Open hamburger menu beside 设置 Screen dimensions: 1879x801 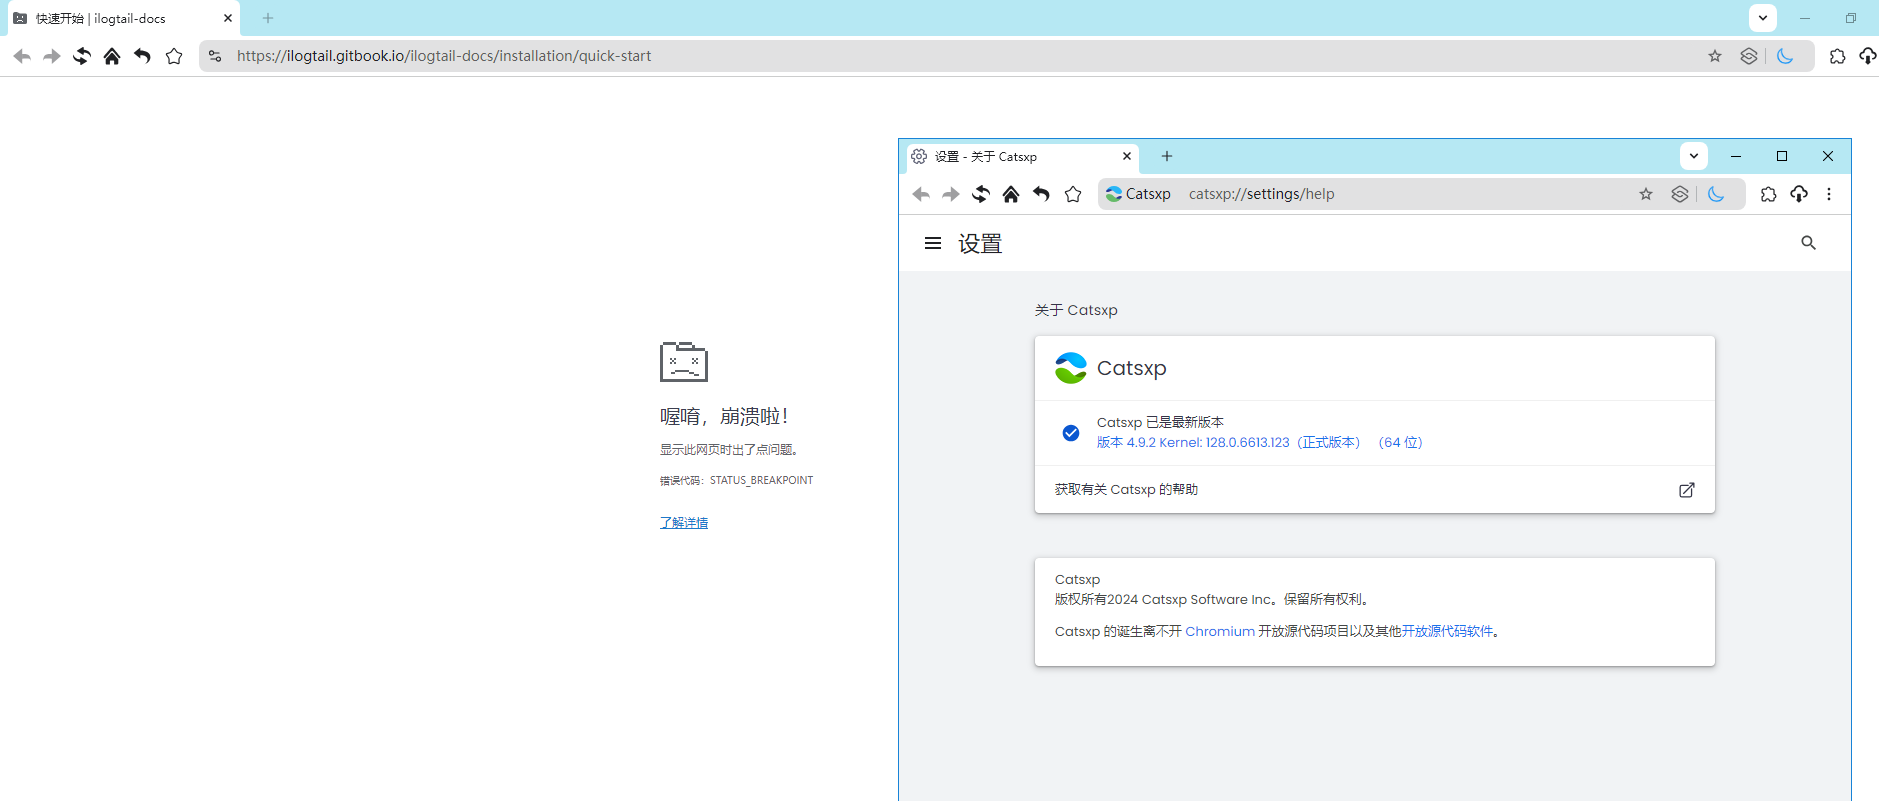pyautogui.click(x=933, y=243)
